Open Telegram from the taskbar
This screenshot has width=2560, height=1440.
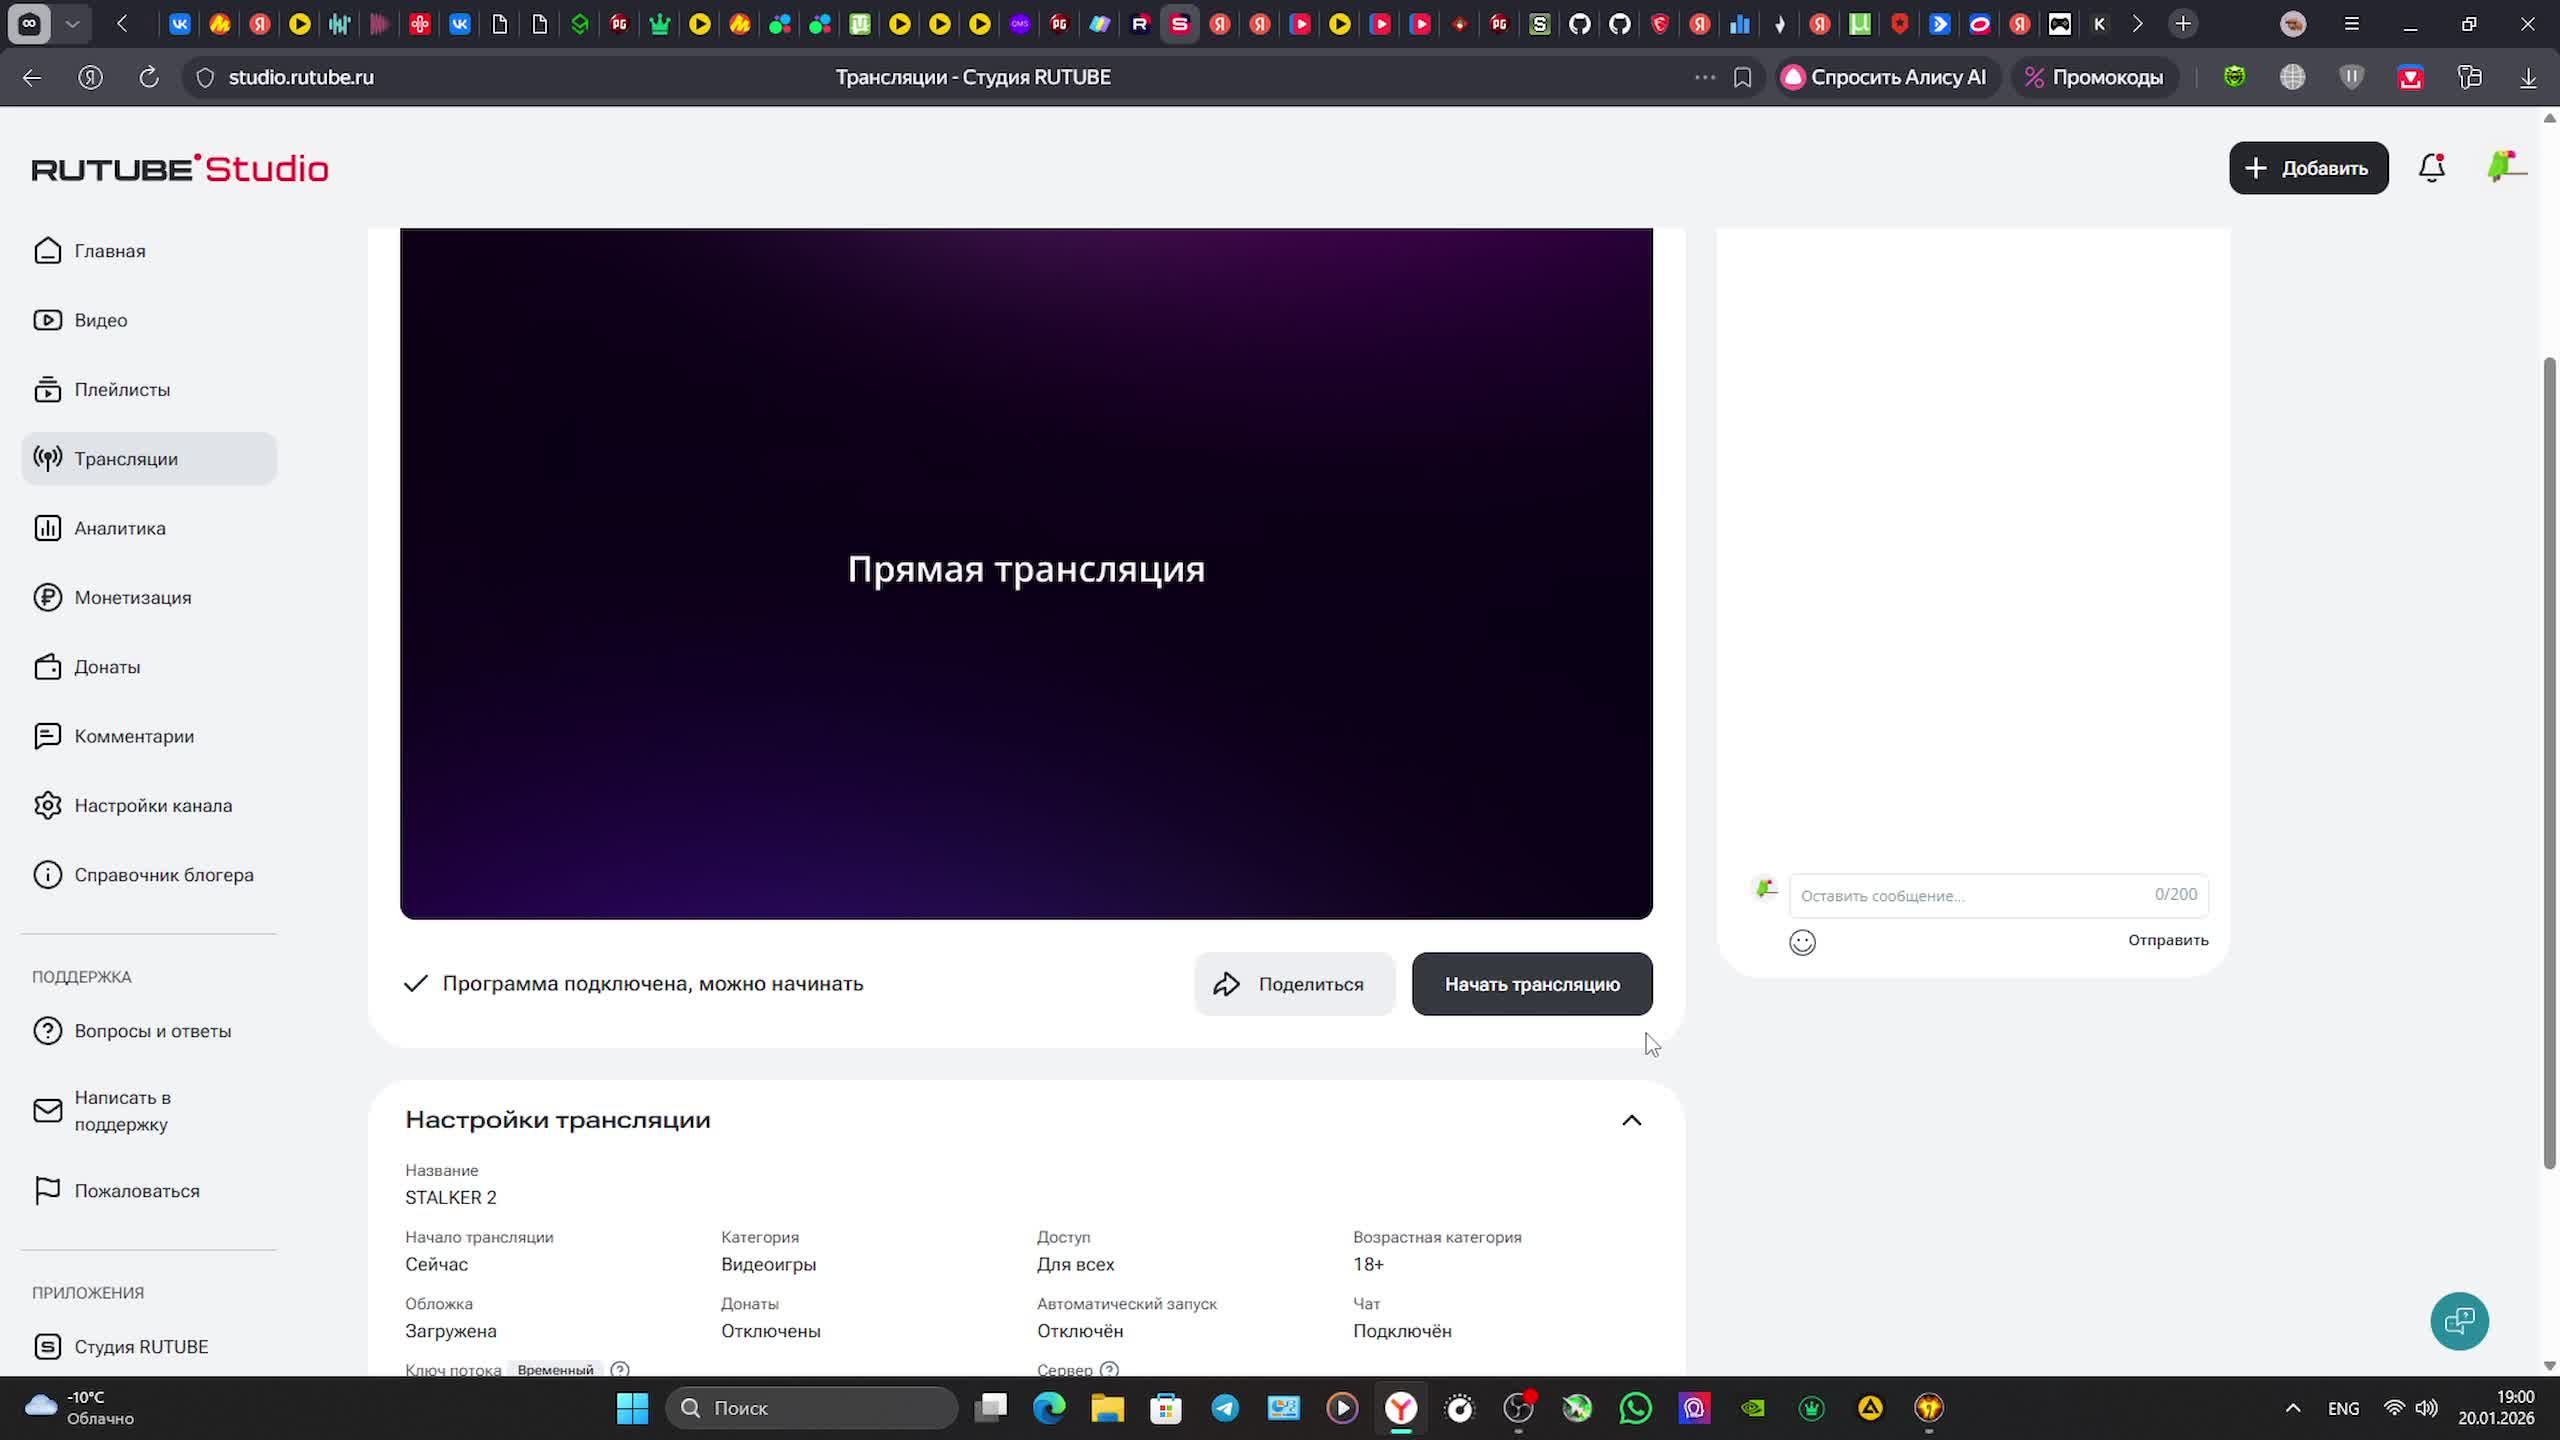tap(1225, 1408)
